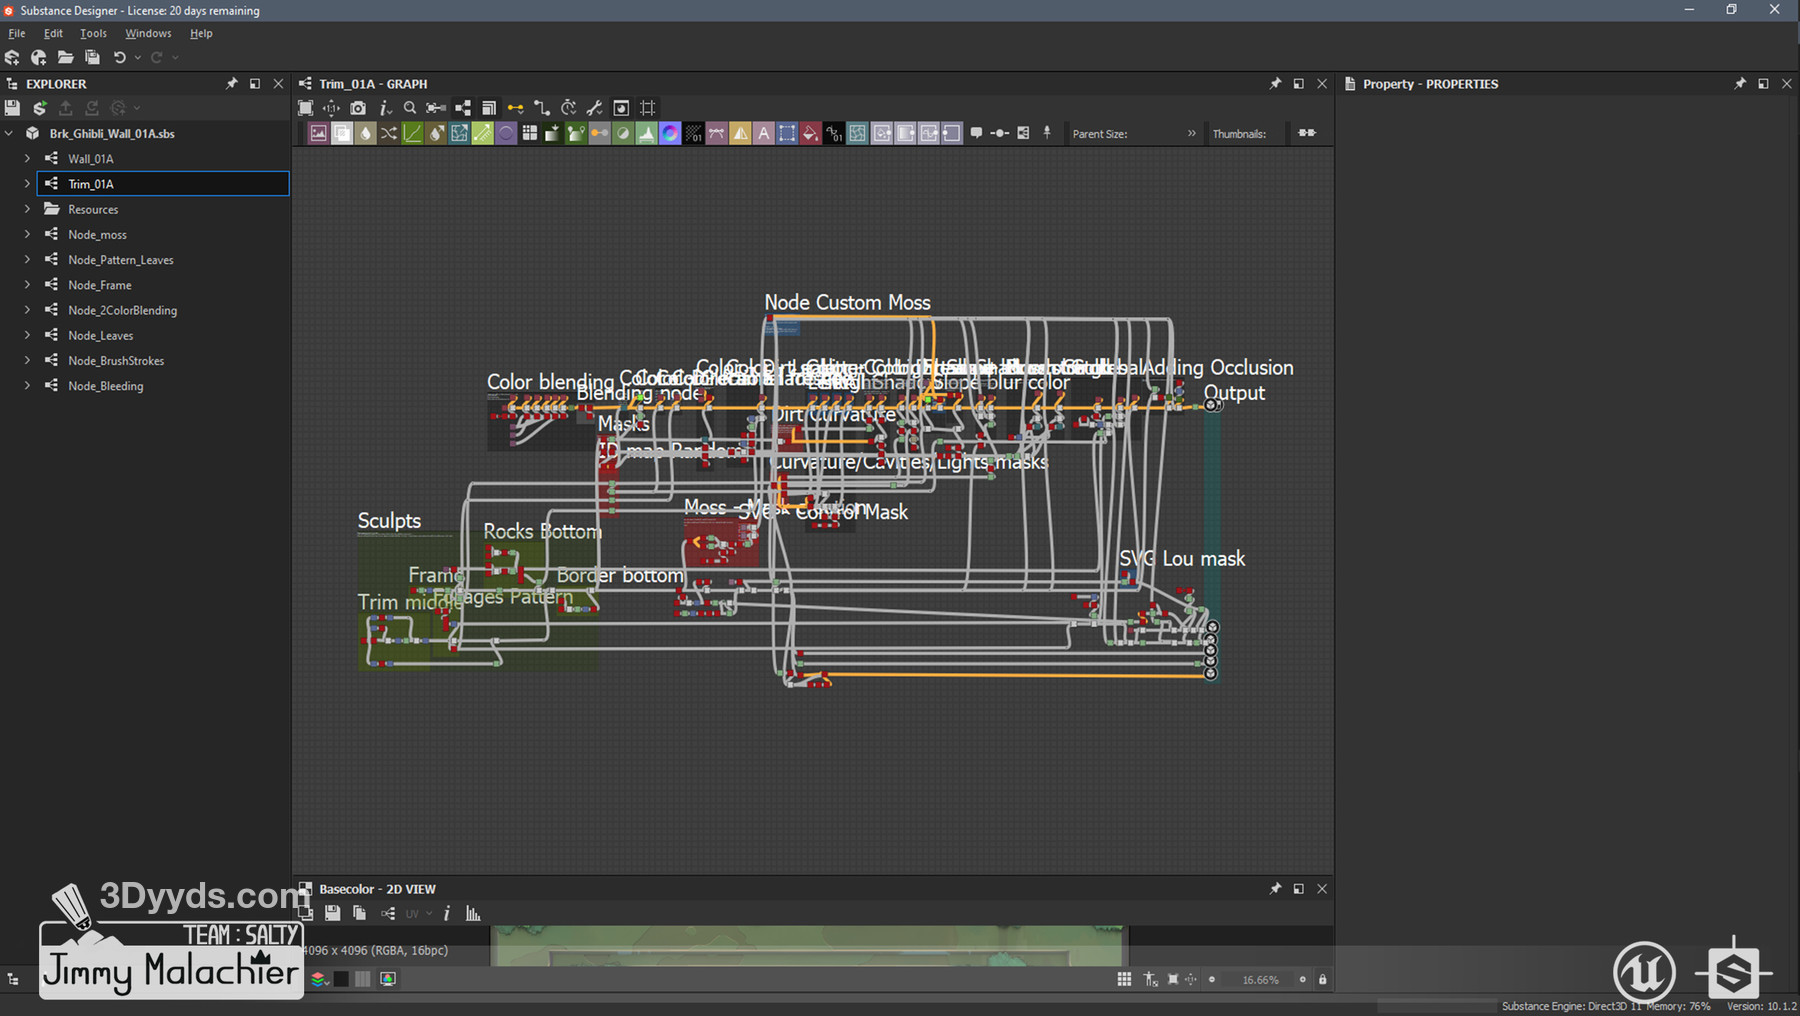Toggle the tiling grid in 2D view
The height and width of the screenshot is (1016, 1800).
pyautogui.click(x=1124, y=980)
